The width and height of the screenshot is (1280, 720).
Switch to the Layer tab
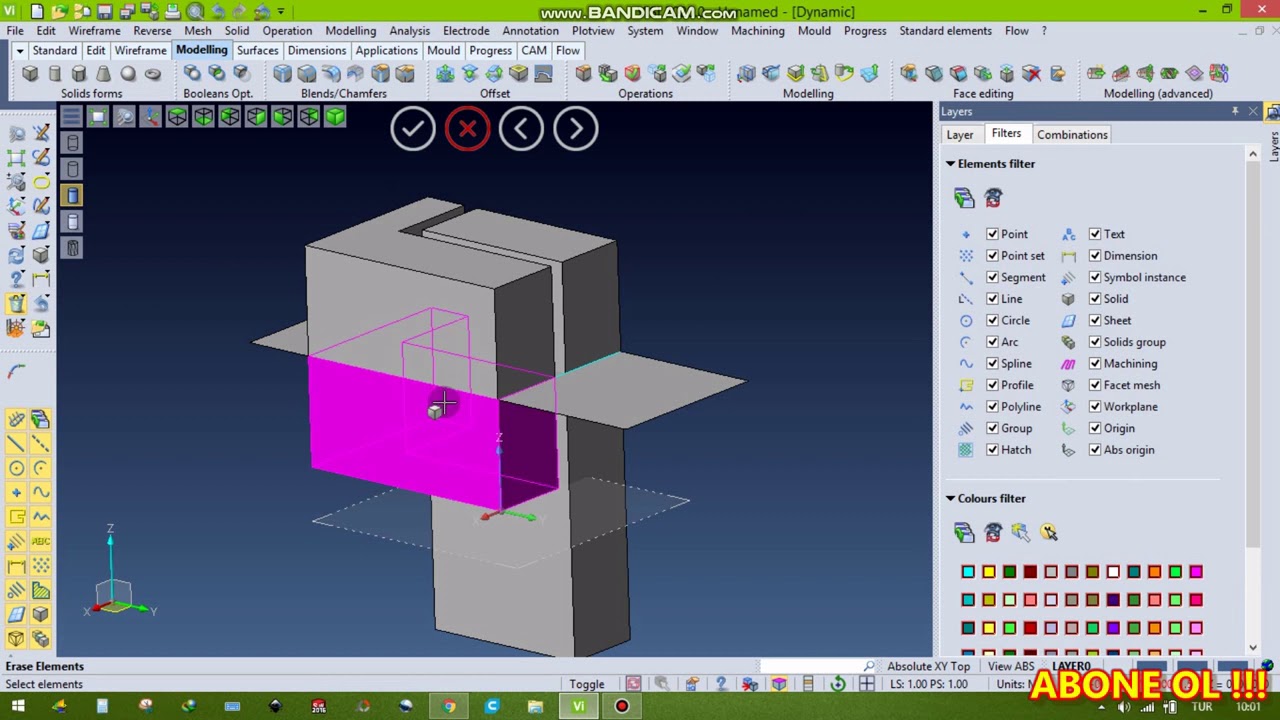point(959,135)
